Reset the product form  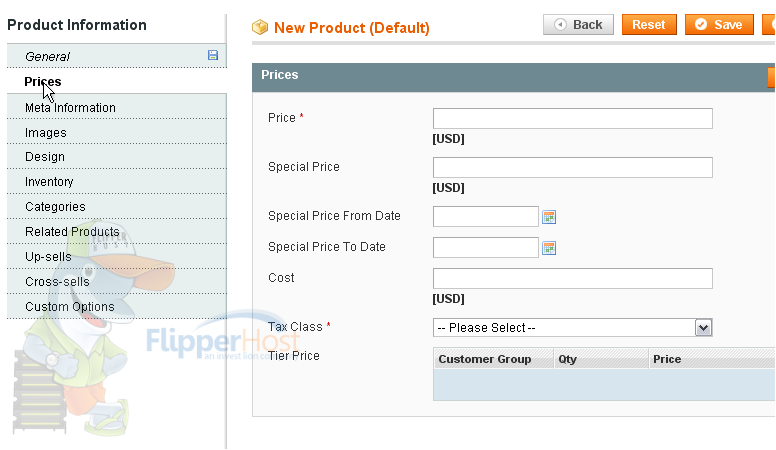[x=649, y=24]
